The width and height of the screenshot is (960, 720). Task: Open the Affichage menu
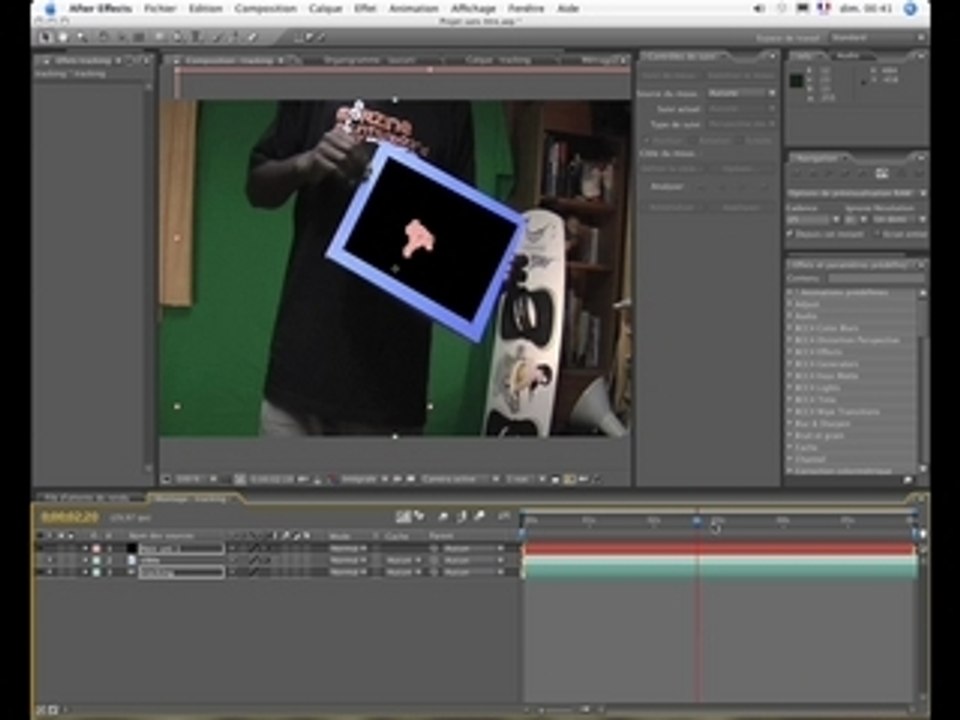coord(473,9)
